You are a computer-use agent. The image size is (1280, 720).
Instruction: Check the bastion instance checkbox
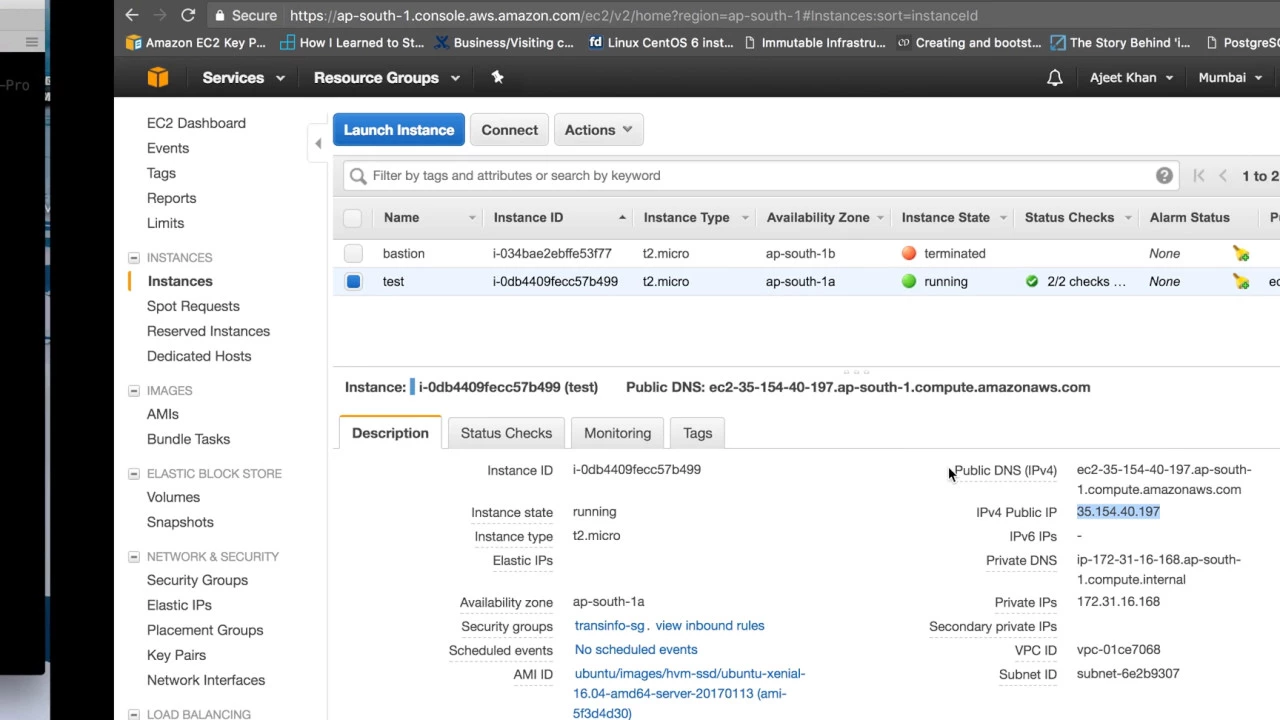pyautogui.click(x=353, y=254)
